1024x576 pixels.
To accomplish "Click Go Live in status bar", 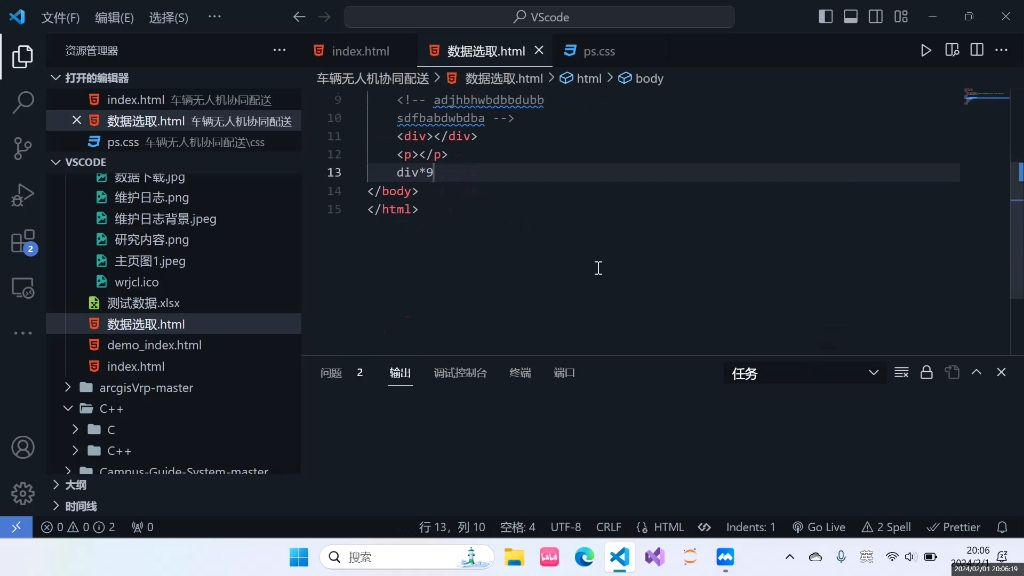I will pyautogui.click(x=818, y=527).
